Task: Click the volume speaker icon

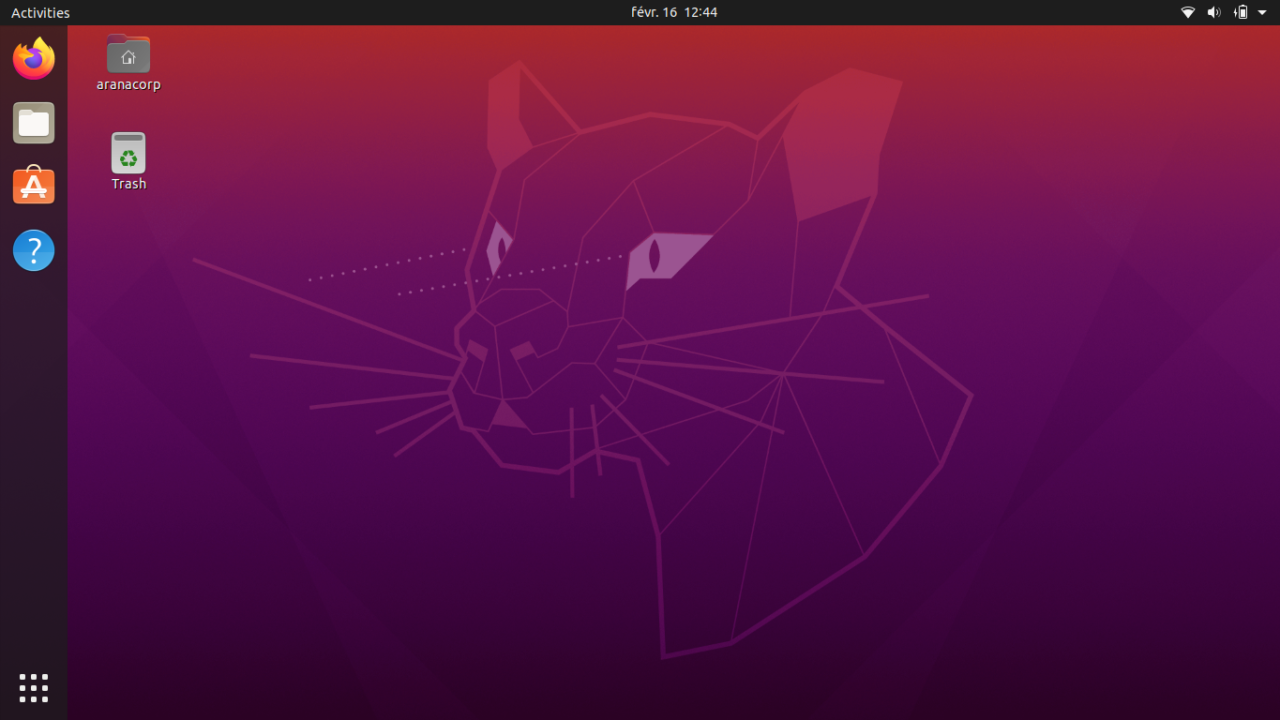Action: click(1214, 12)
